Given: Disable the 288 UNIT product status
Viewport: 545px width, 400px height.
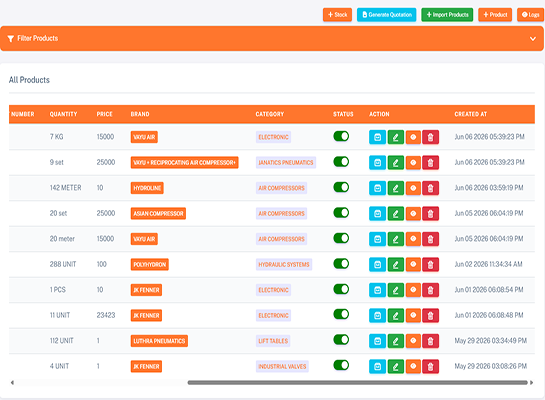Looking at the screenshot, I should point(341,264).
